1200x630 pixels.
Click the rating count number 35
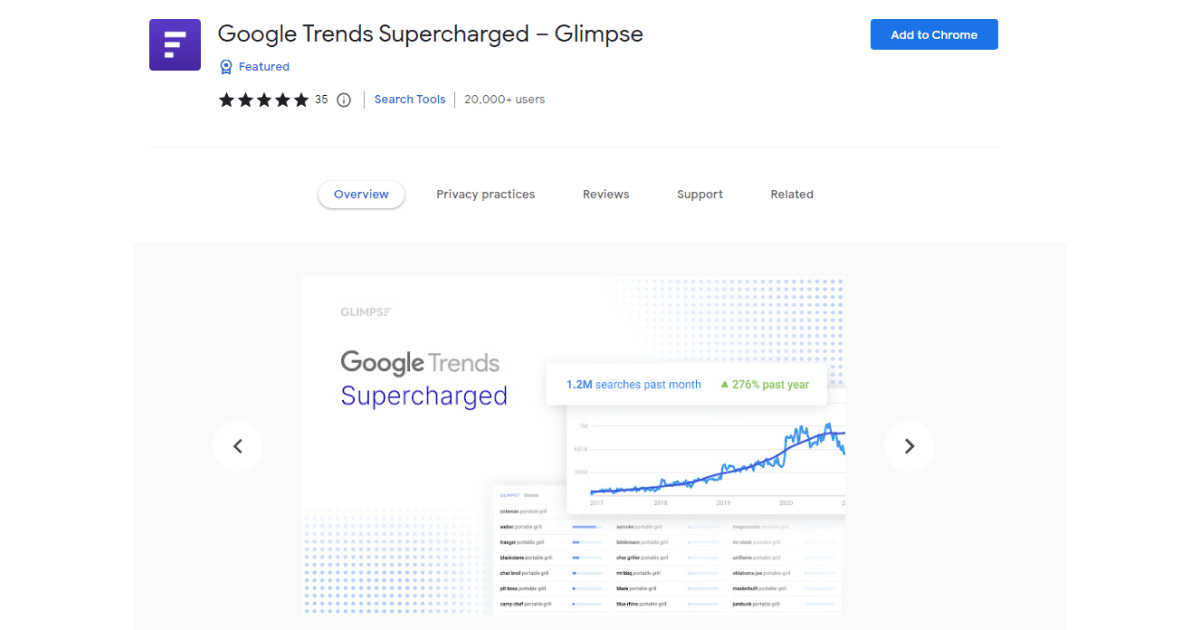[321, 100]
